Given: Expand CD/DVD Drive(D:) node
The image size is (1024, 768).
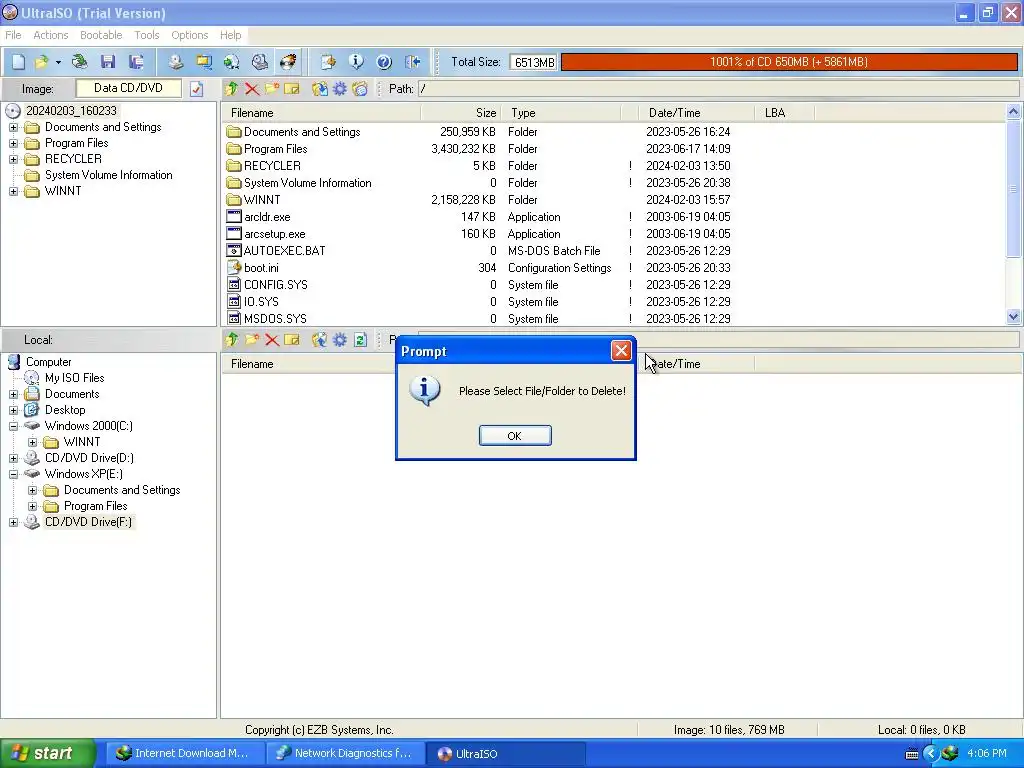Looking at the screenshot, I should coord(13,458).
